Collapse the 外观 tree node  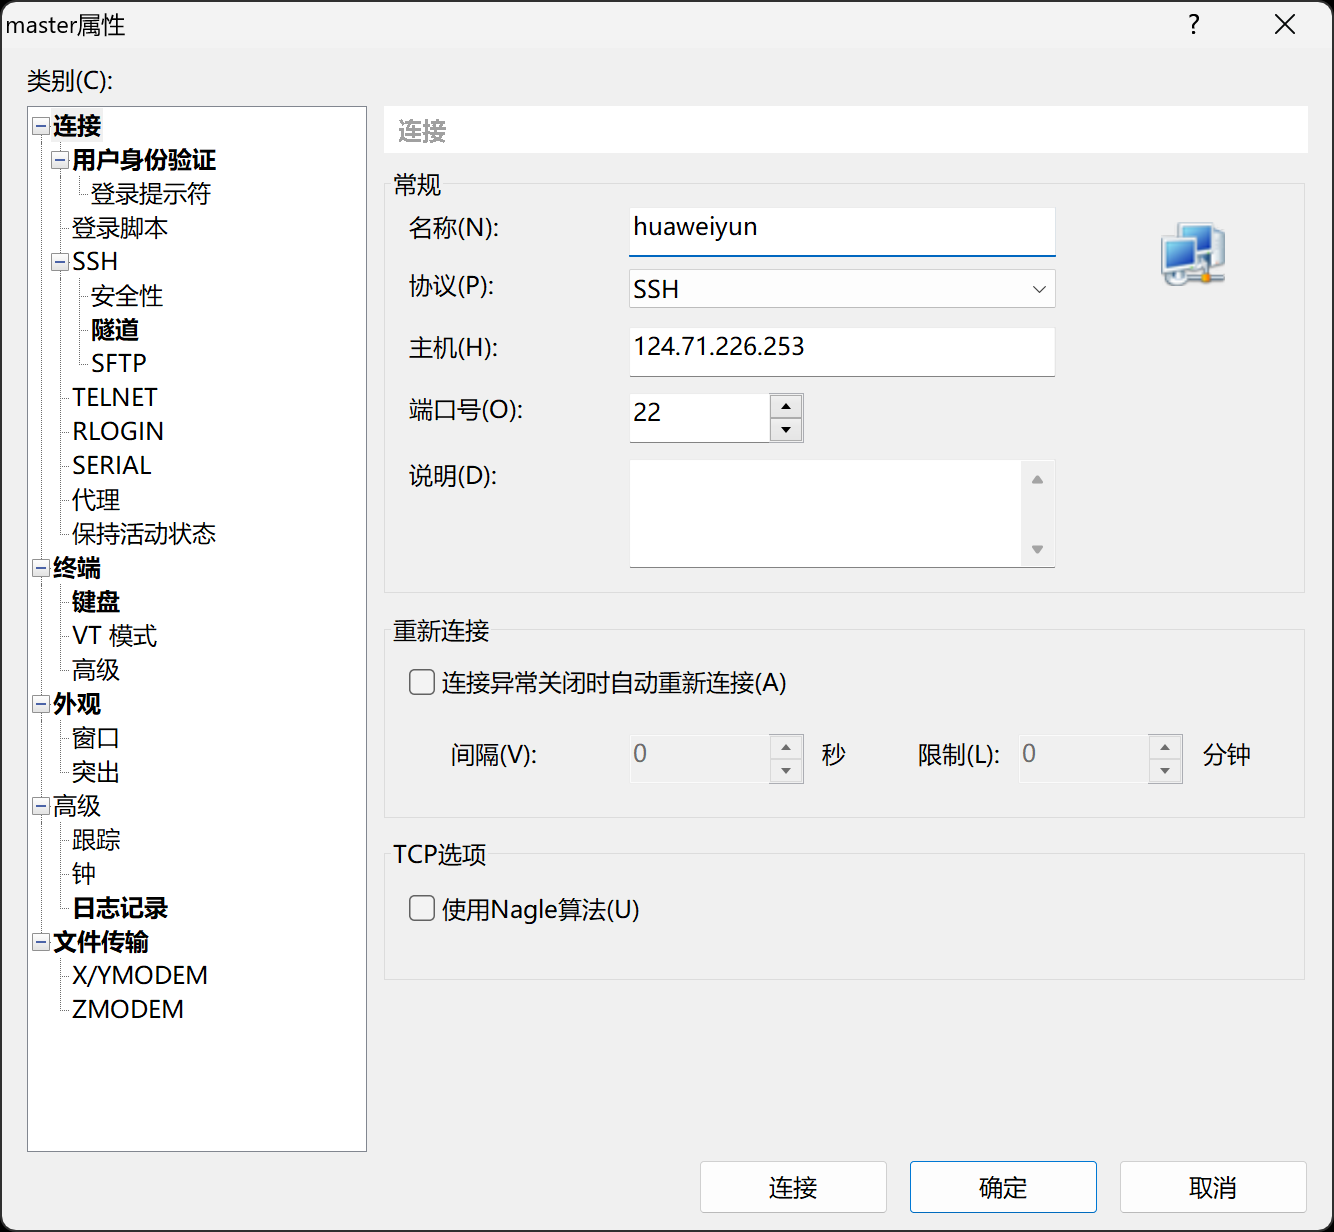click(x=41, y=704)
